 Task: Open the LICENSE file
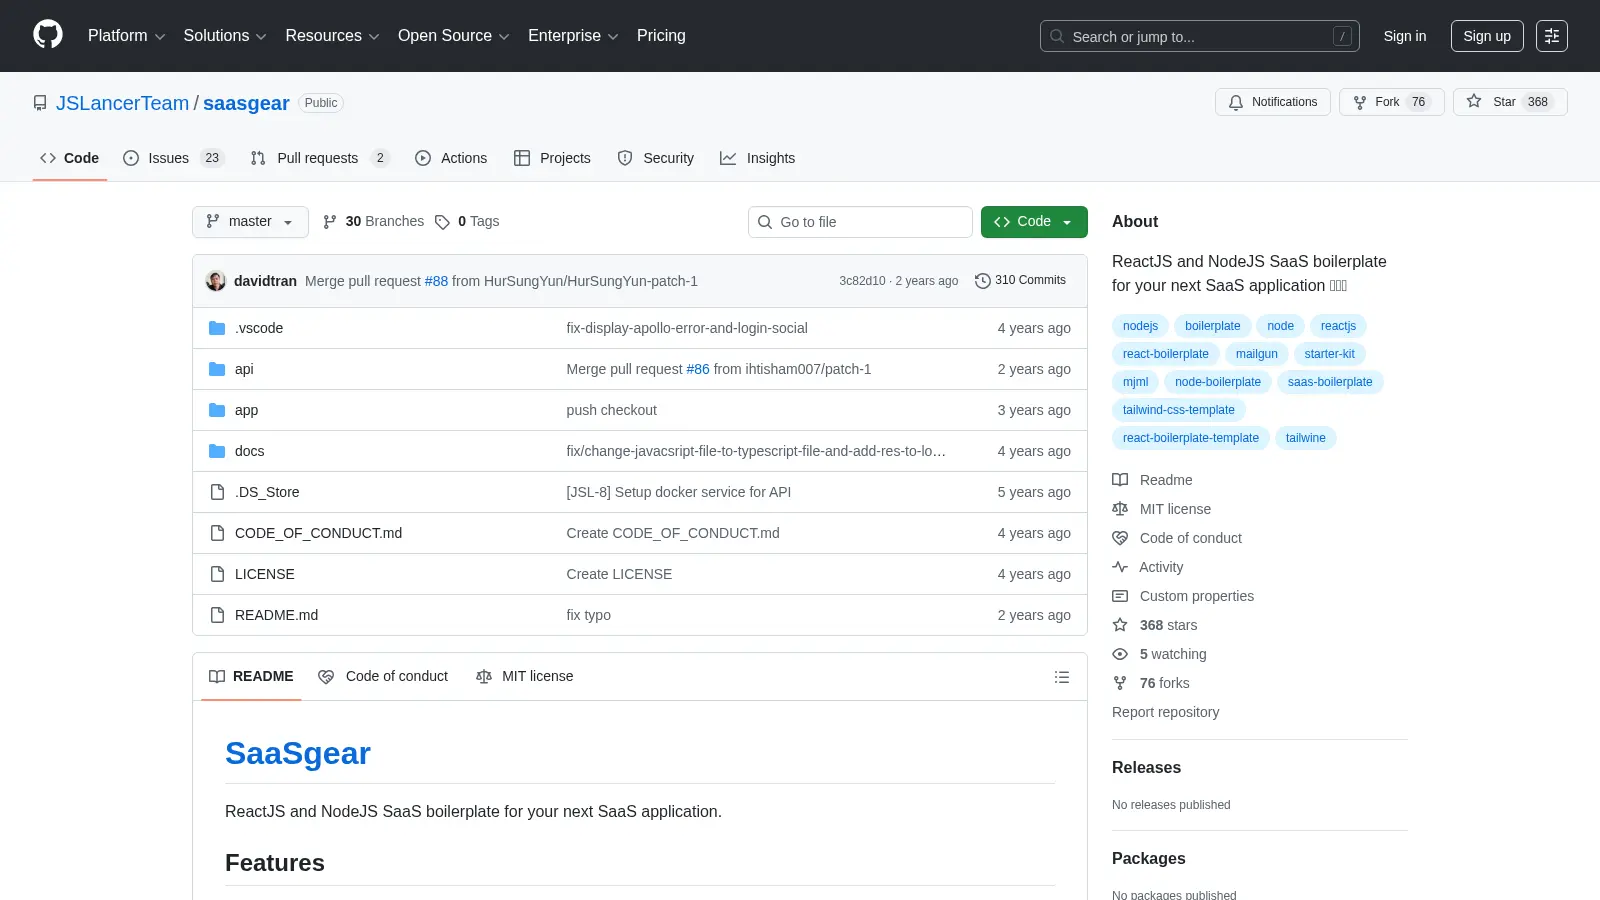(x=264, y=574)
